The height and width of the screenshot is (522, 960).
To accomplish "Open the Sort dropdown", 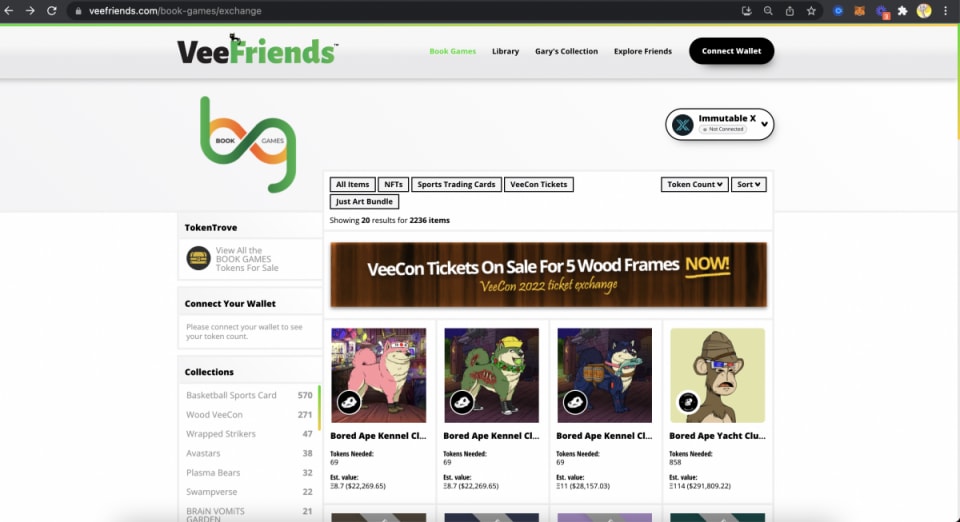I will (x=748, y=184).
